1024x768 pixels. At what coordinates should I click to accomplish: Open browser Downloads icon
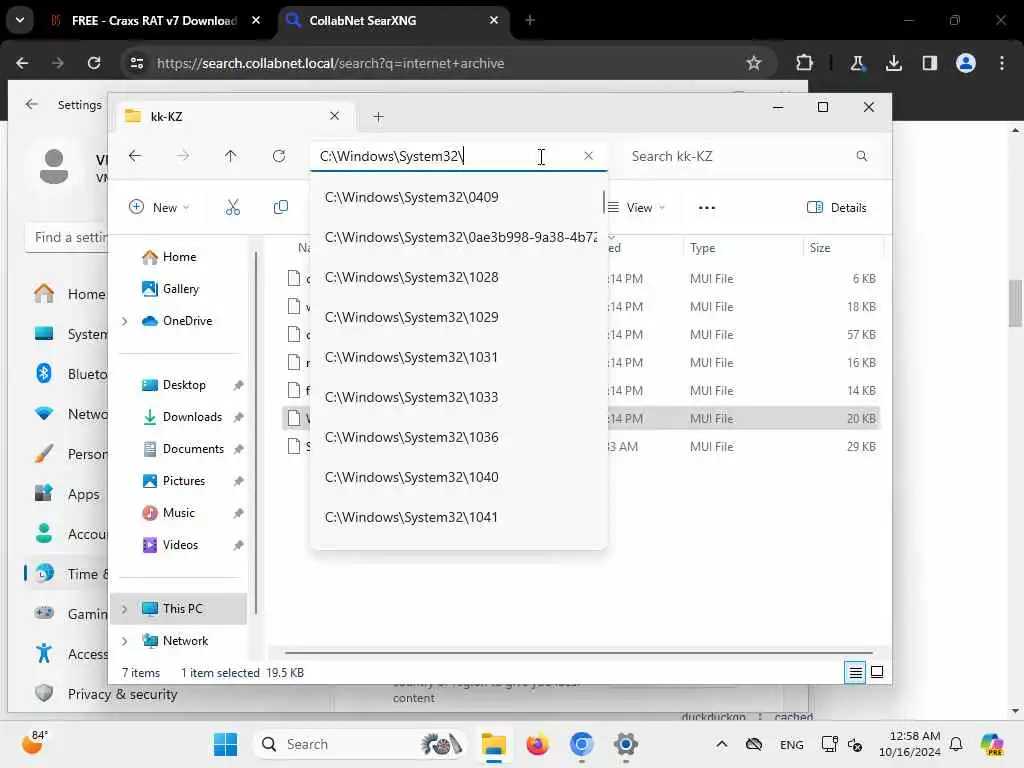click(893, 63)
